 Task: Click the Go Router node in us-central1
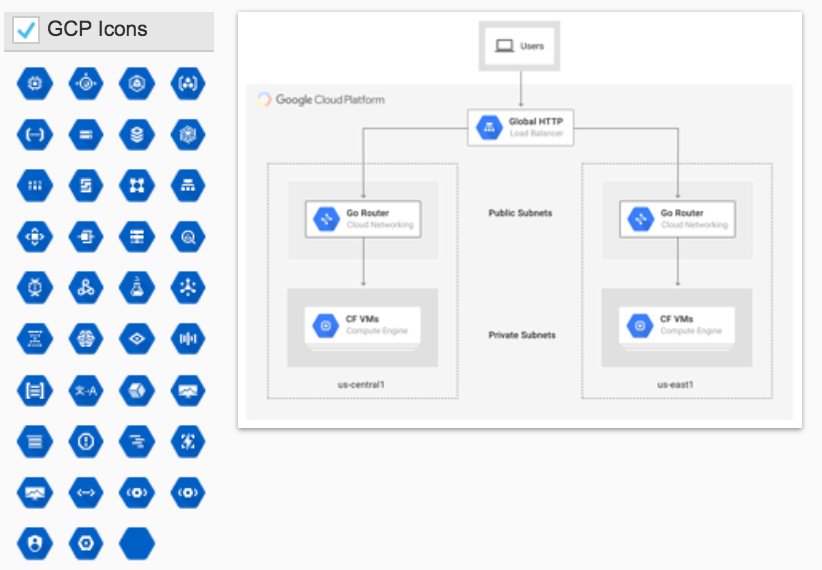(363, 219)
